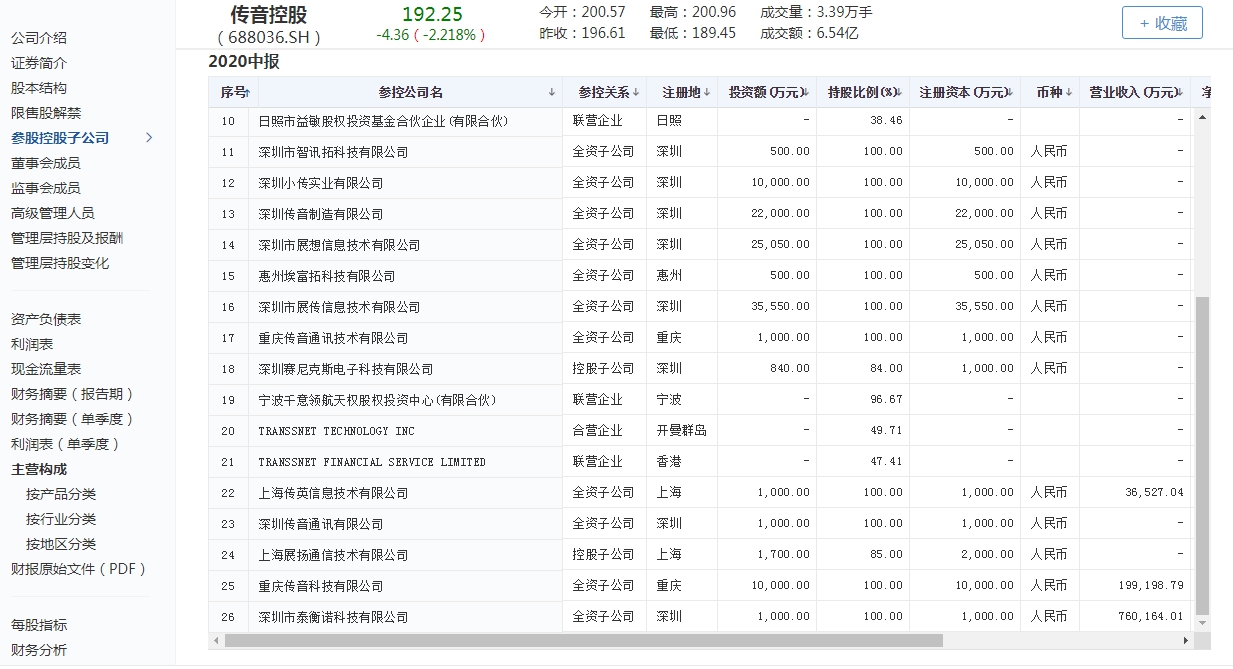This screenshot has width=1233, height=669.
Task: Open 董事会成员 in sidebar
Action: coord(46,163)
